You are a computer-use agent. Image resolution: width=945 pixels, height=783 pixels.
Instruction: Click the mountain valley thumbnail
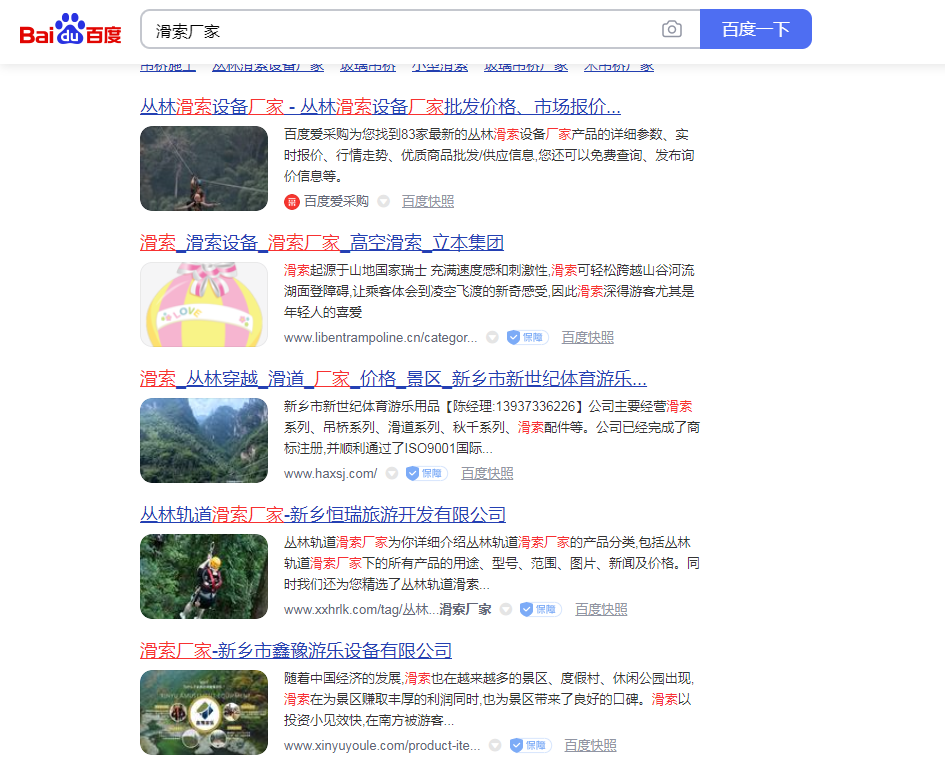[204, 441]
